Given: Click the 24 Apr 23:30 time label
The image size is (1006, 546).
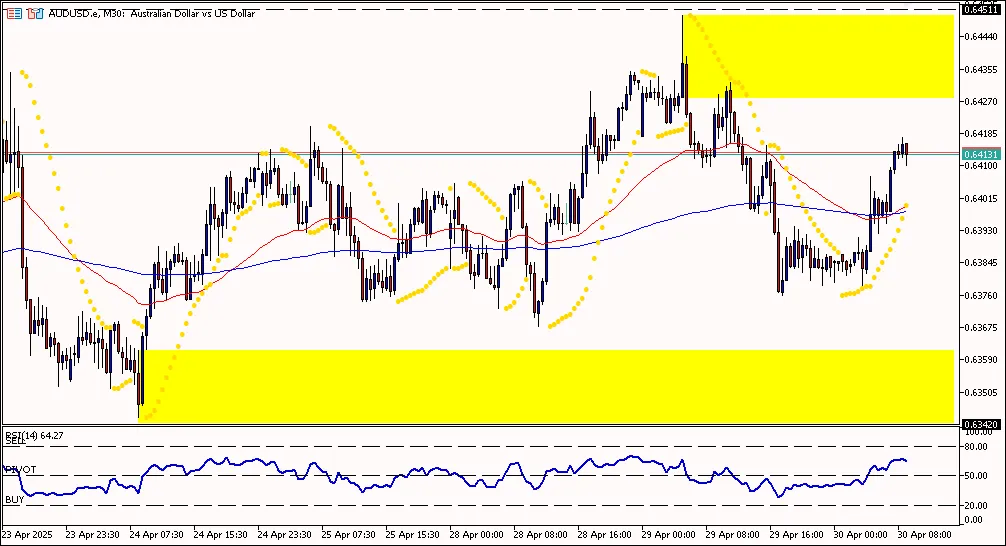Looking at the screenshot, I should point(285,534).
